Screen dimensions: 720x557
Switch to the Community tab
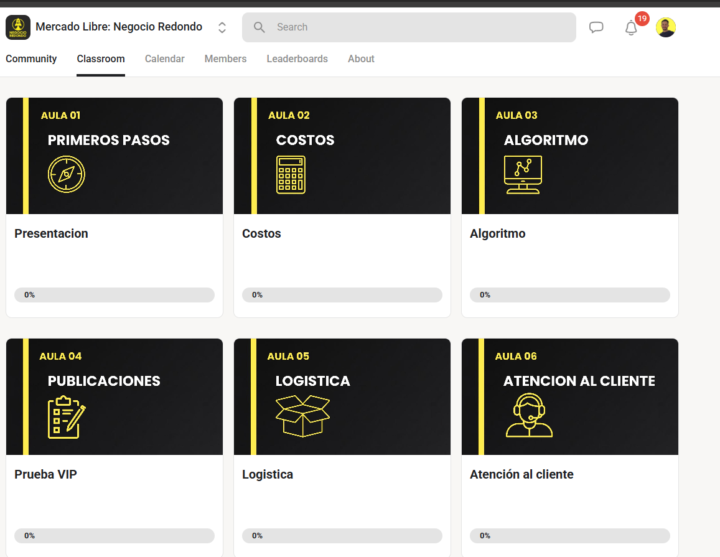[x=31, y=59]
